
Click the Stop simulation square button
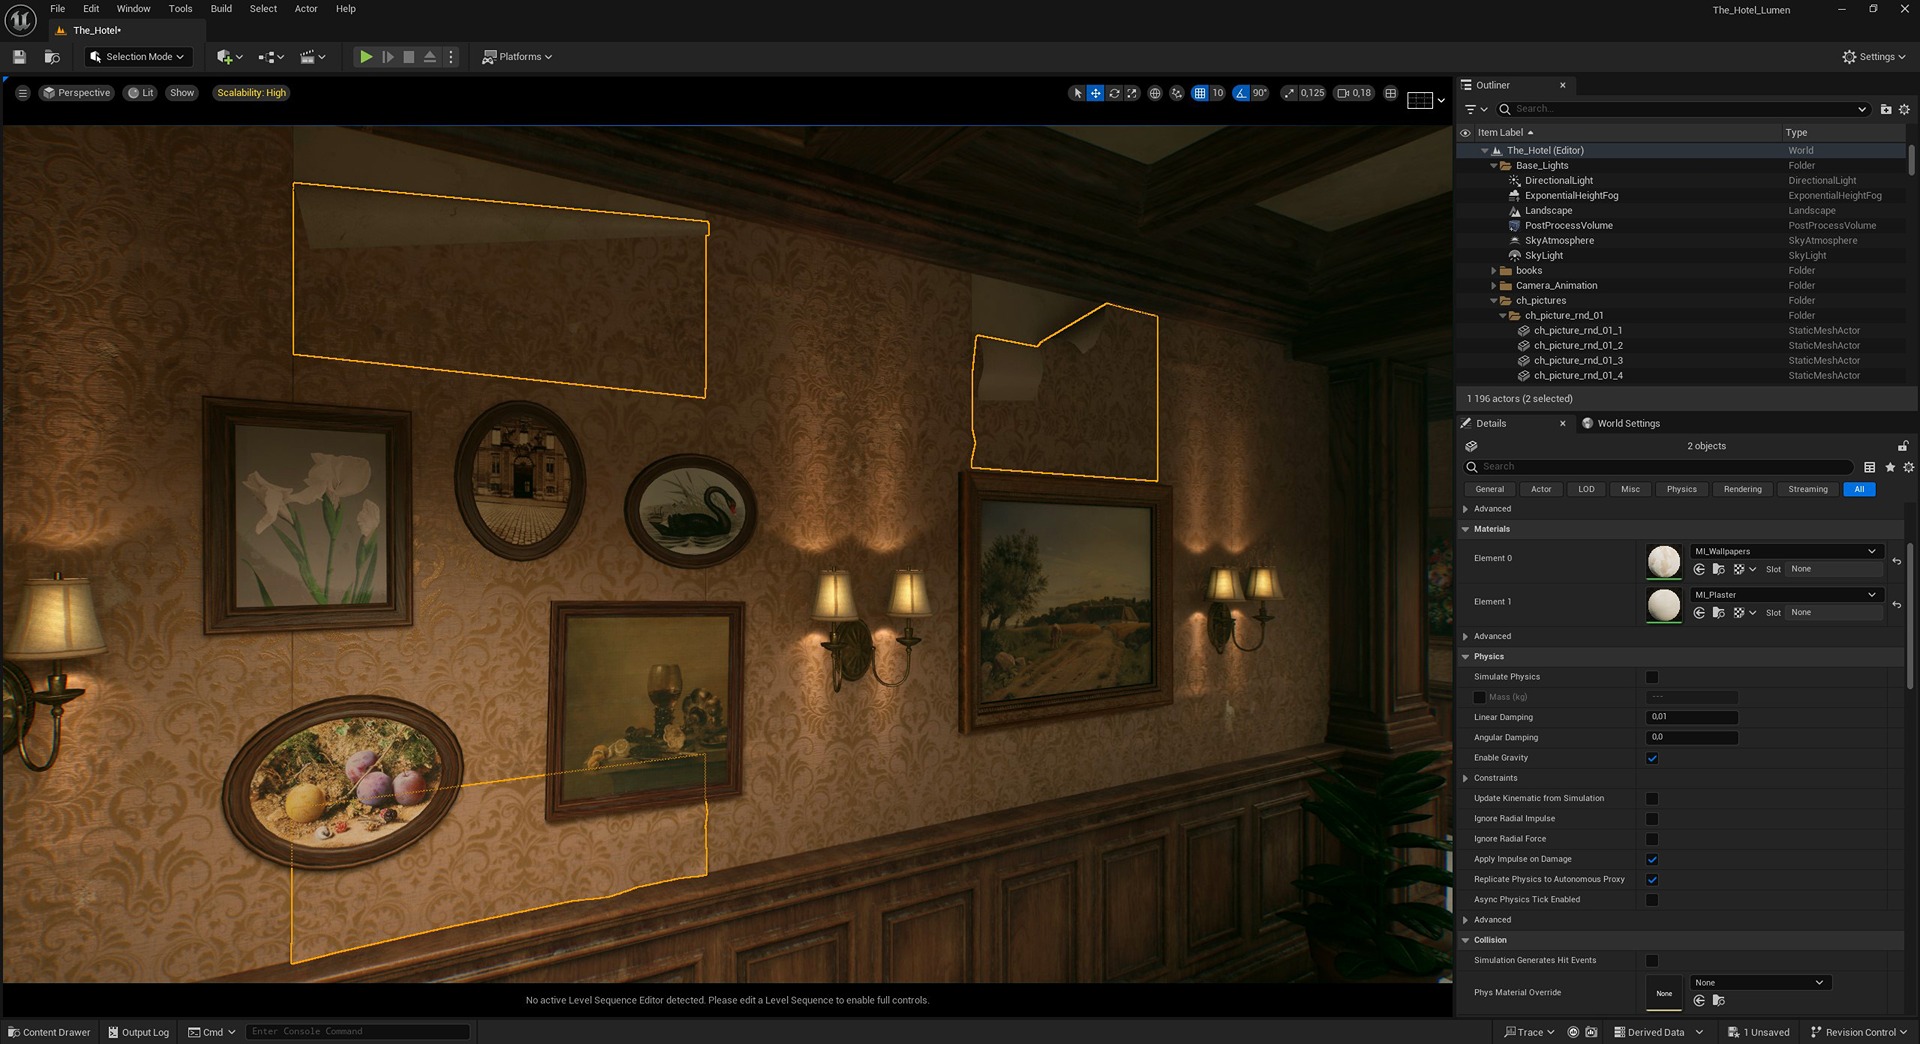409,57
